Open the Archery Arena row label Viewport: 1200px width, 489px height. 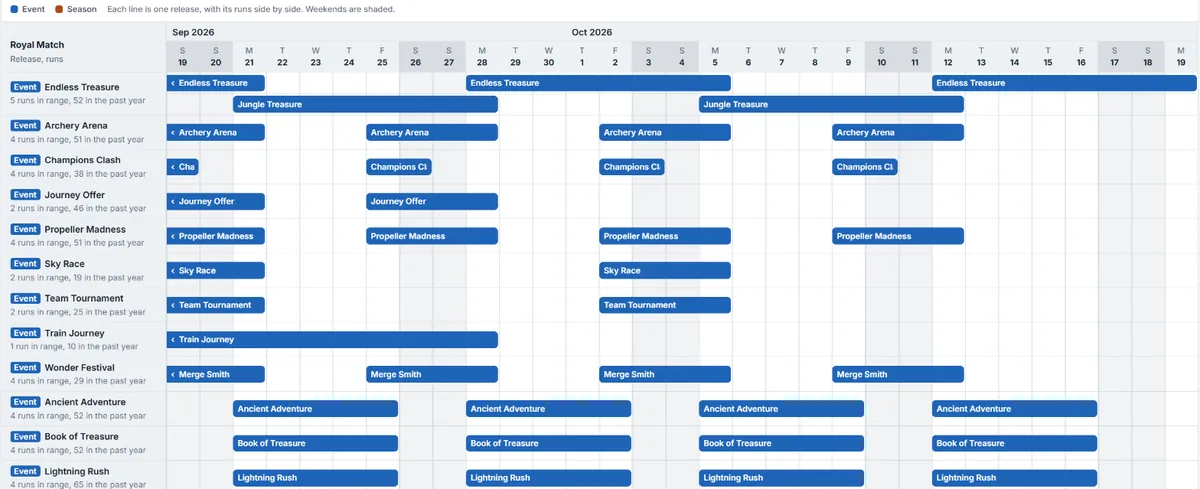(76, 126)
